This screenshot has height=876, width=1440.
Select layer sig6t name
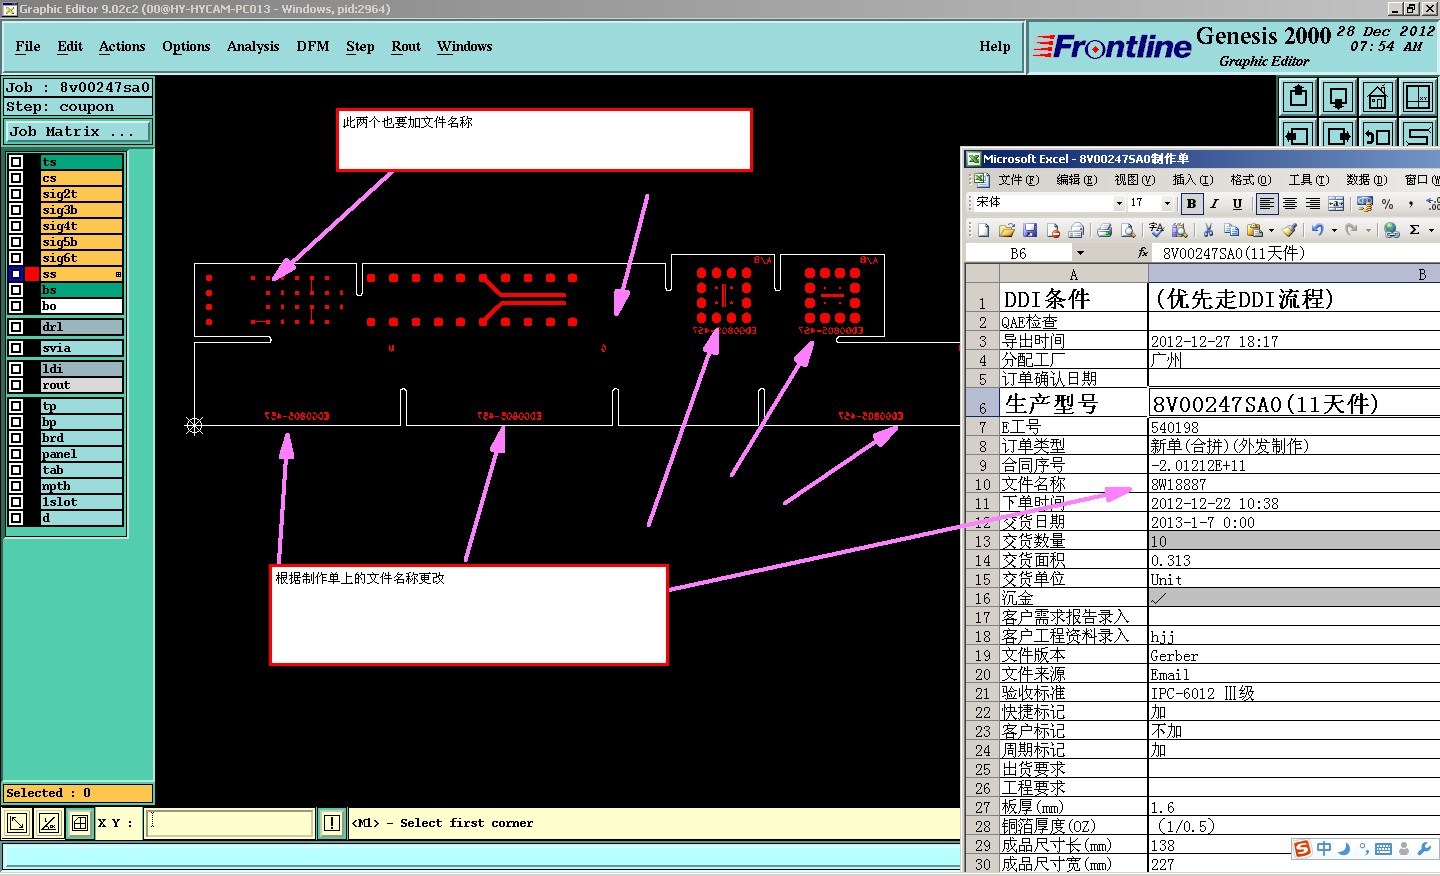coord(81,258)
